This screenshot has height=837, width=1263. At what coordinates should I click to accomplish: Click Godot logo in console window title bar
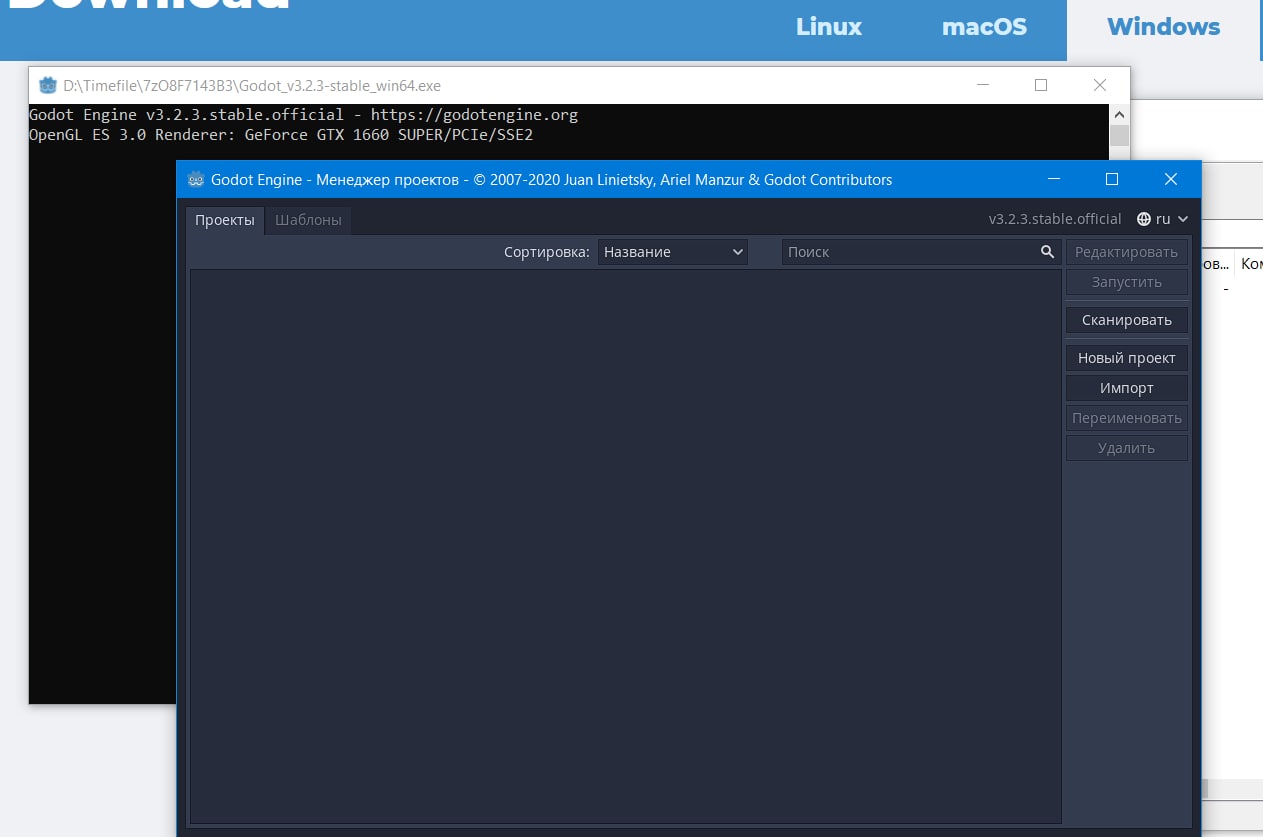click(x=47, y=85)
